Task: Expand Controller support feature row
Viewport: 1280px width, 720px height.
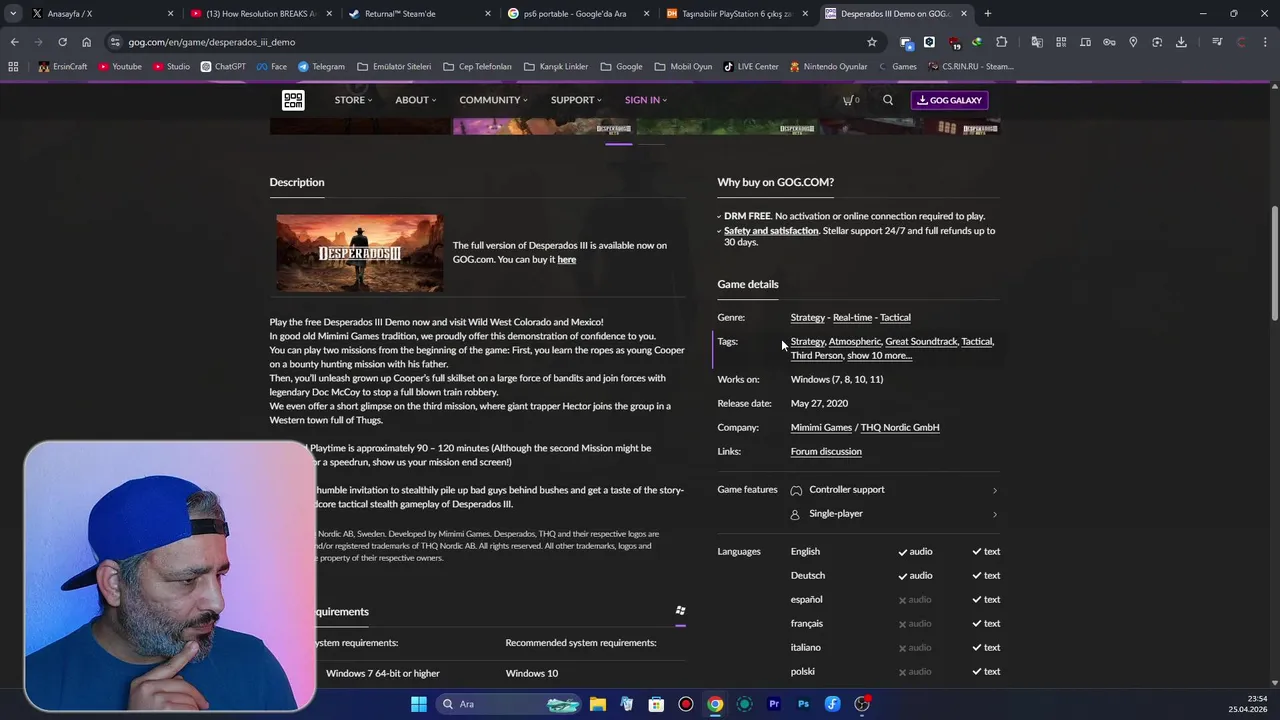Action: (x=894, y=490)
